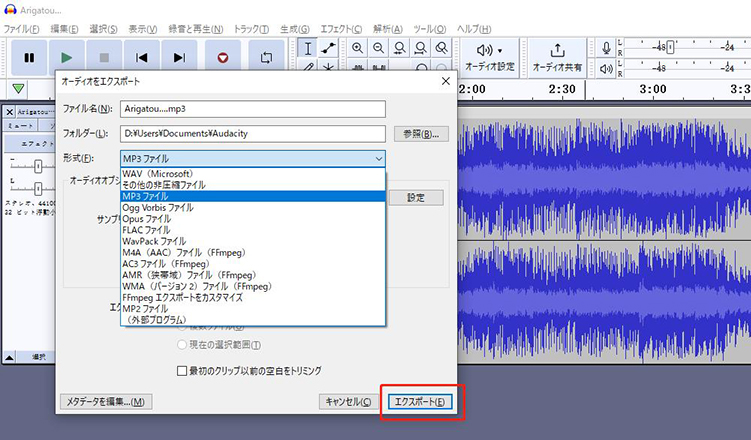This screenshot has height=440, width=751.
Task: Open the ツール menu
Action: pos(430,29)
